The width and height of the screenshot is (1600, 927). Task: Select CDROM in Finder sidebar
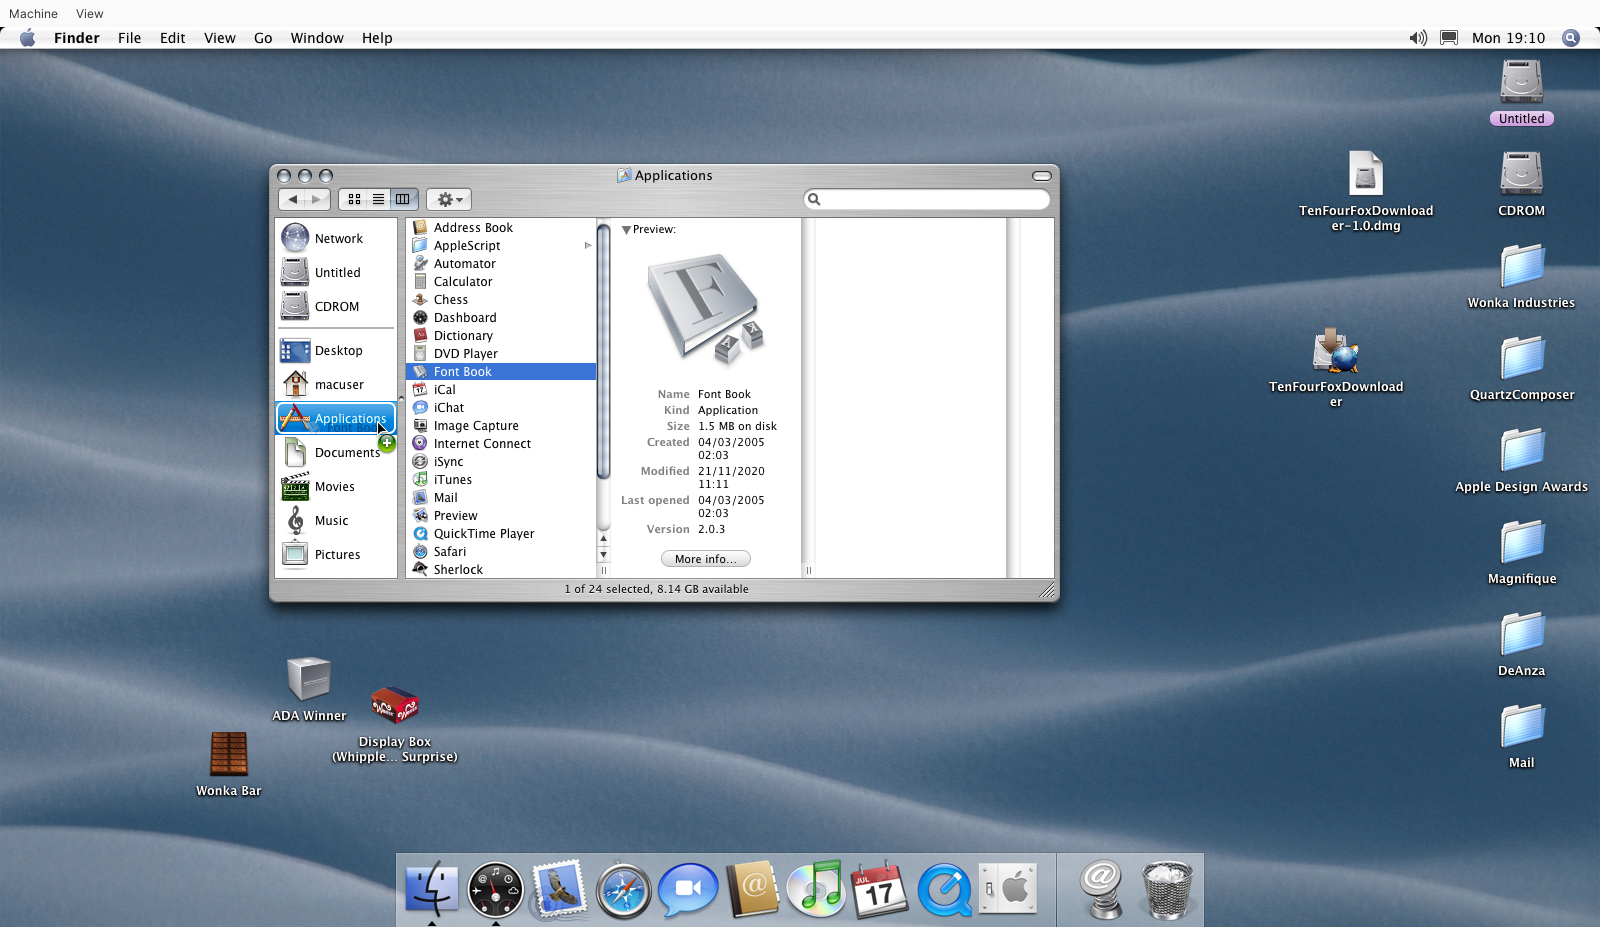(x=336, y=306)
